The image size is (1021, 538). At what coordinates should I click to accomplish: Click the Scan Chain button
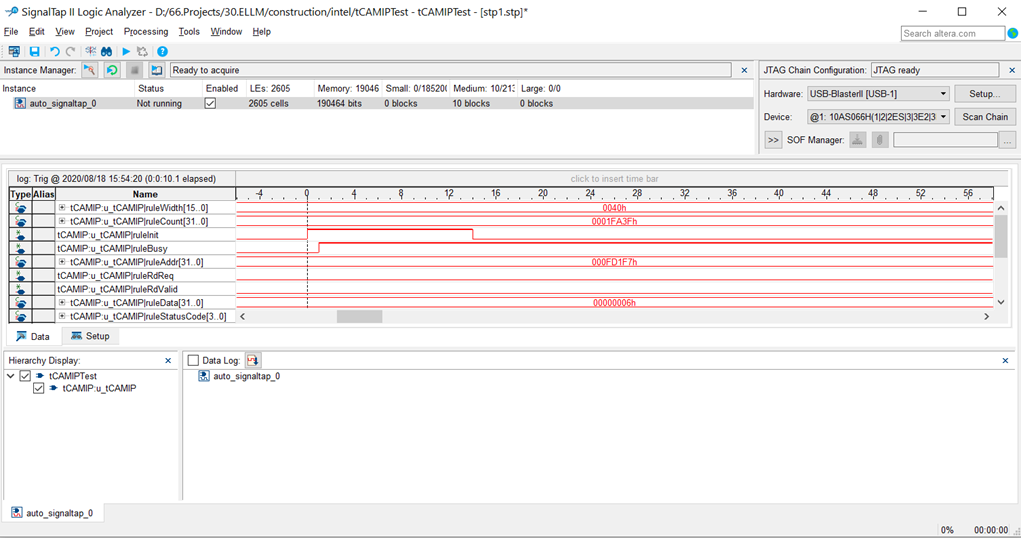(985, 117)
